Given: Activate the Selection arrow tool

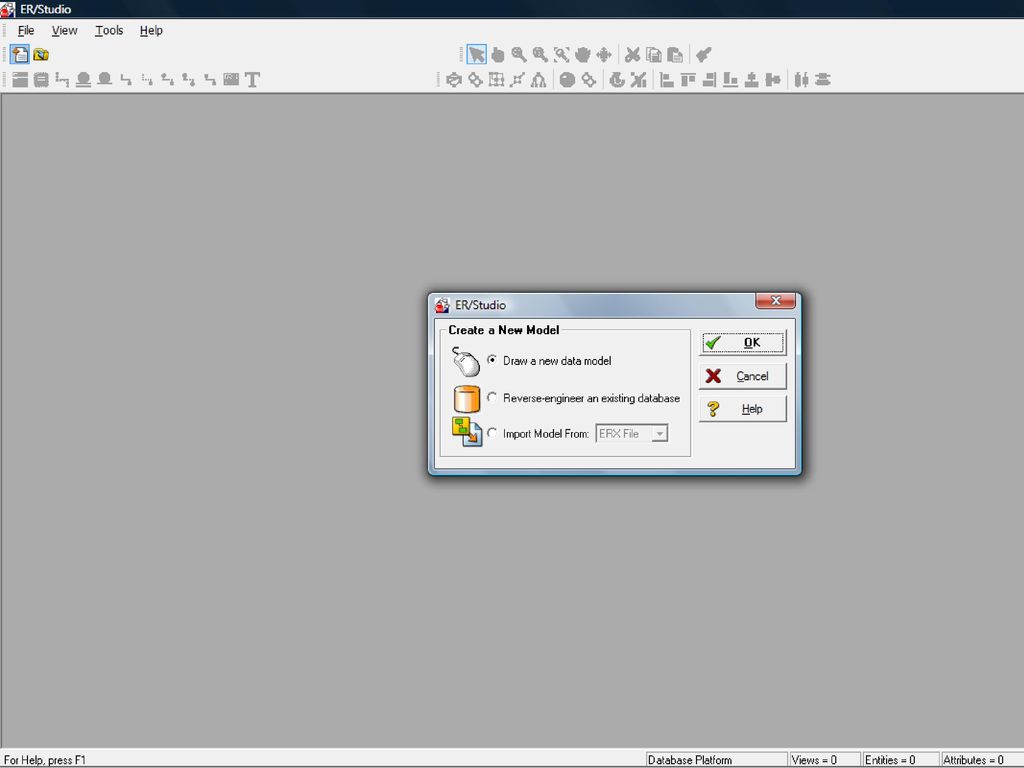Looking at the screenshot, I should 477,55.
